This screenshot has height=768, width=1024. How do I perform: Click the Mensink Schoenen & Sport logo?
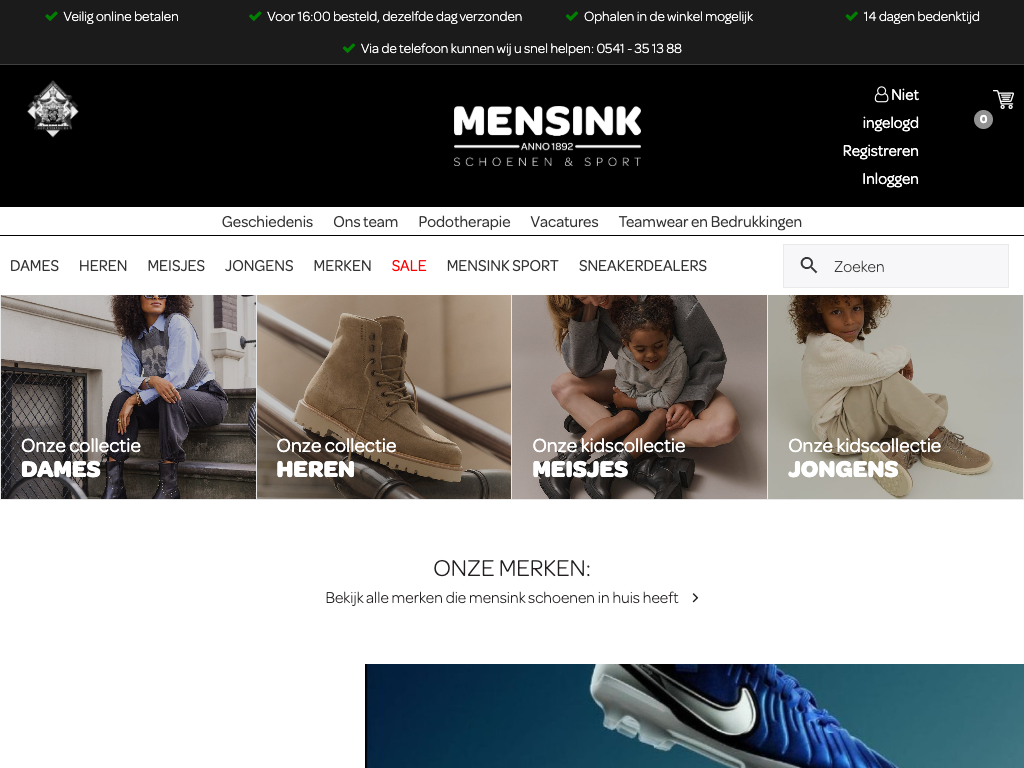pyautogui.click(x=547, y=136)
